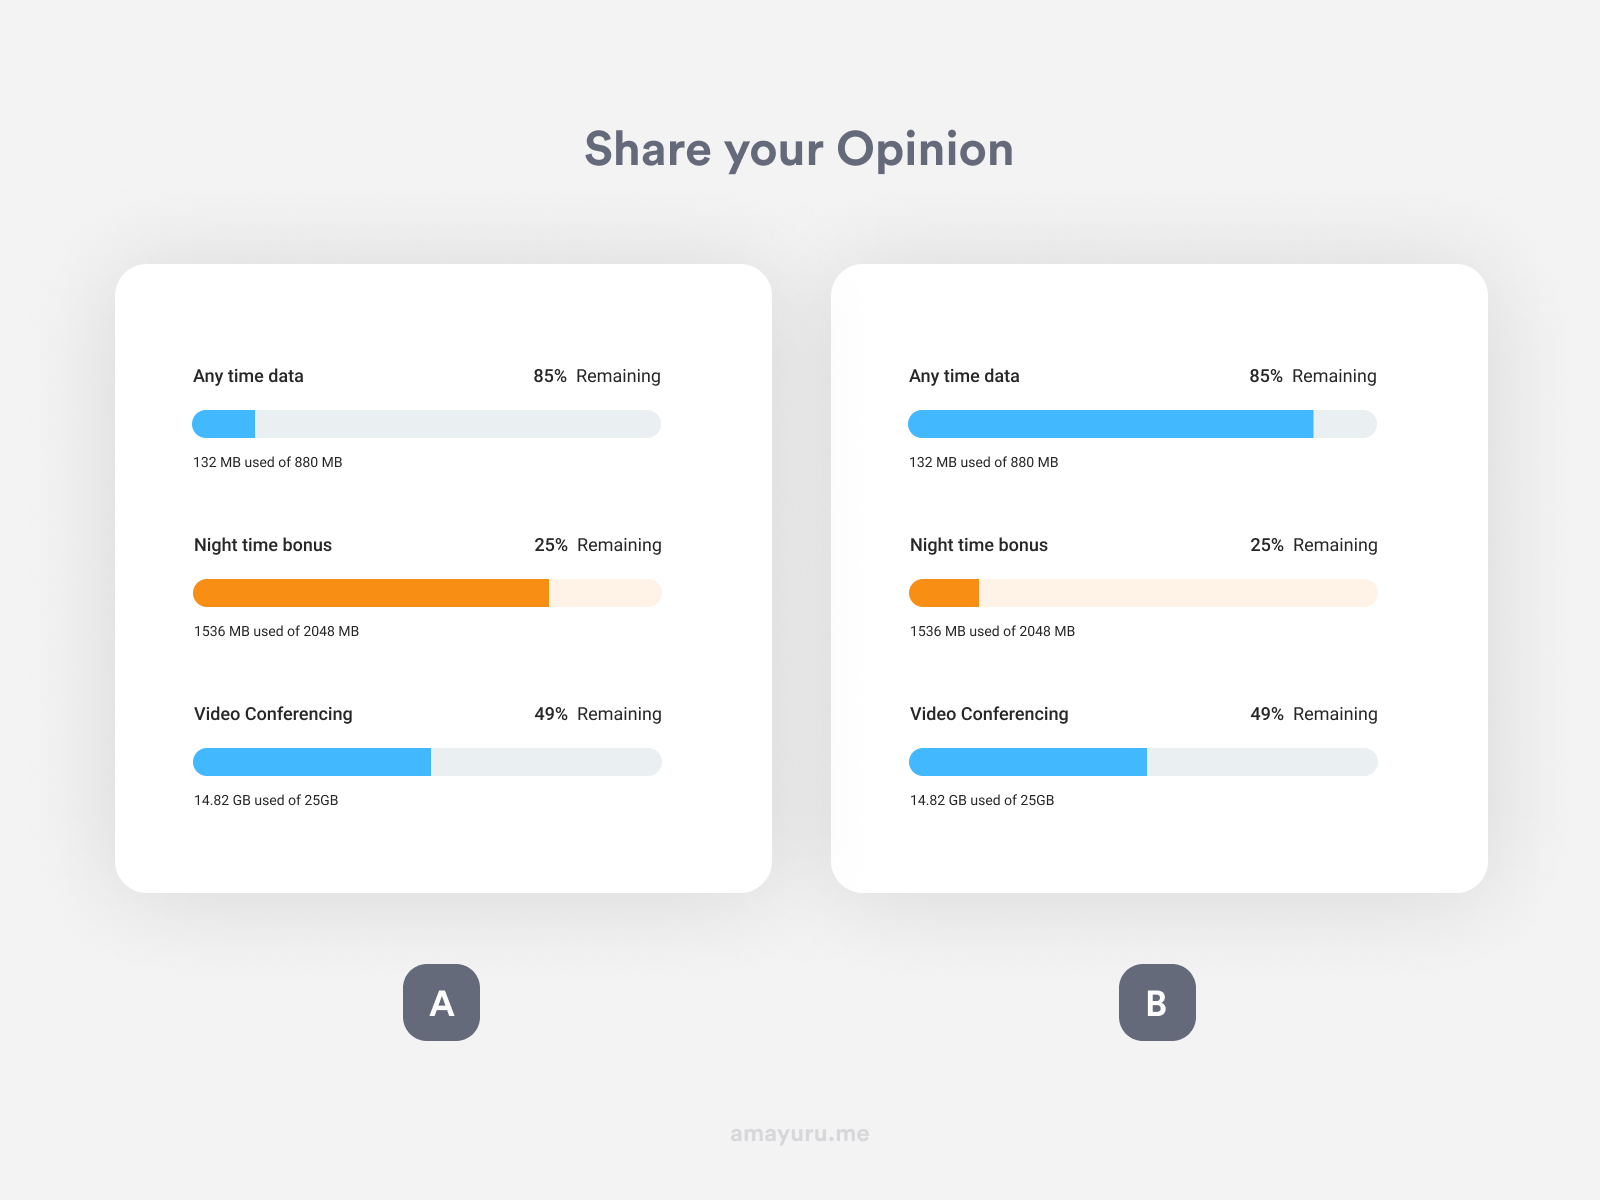1600x1200 pixels.
Task: Click 49% Remaining text in card B
Action: click(1314, 714)
